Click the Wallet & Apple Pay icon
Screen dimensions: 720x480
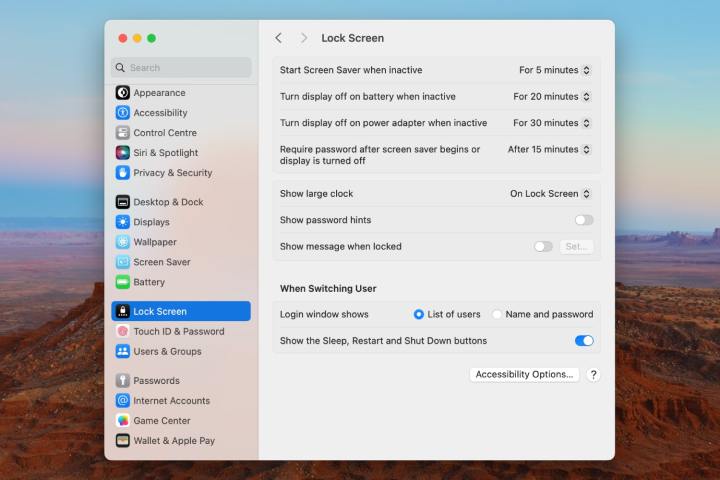(123, 440)
